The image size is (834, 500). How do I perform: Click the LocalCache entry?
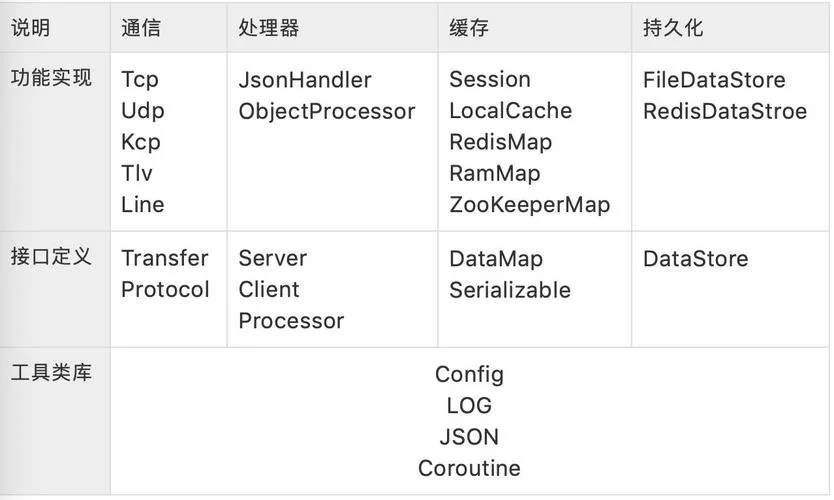(x=511, y=111)
